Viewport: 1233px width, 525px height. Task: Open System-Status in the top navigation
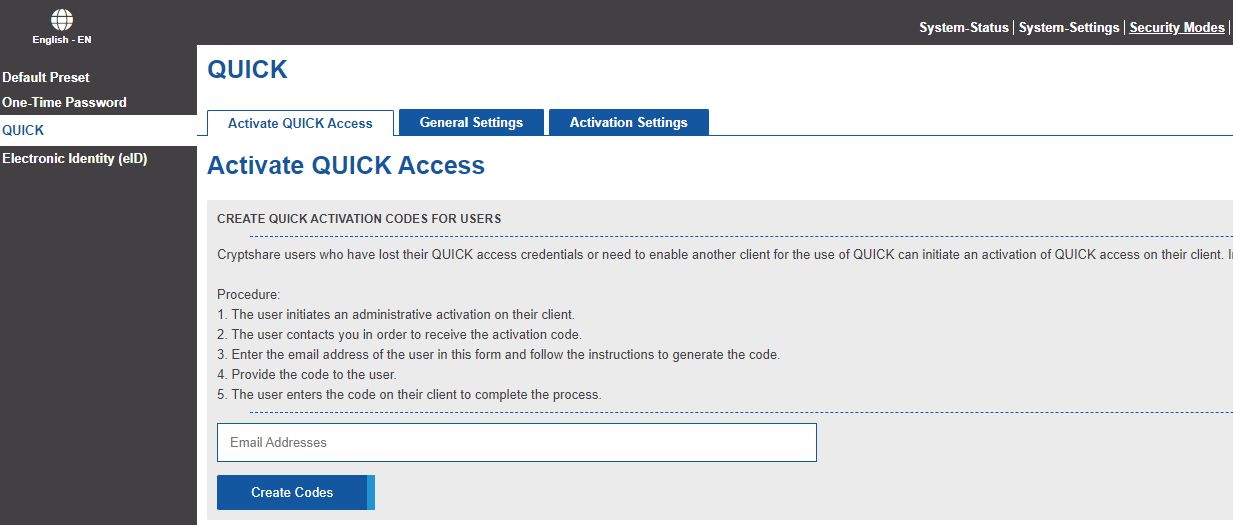pos(964,27)
